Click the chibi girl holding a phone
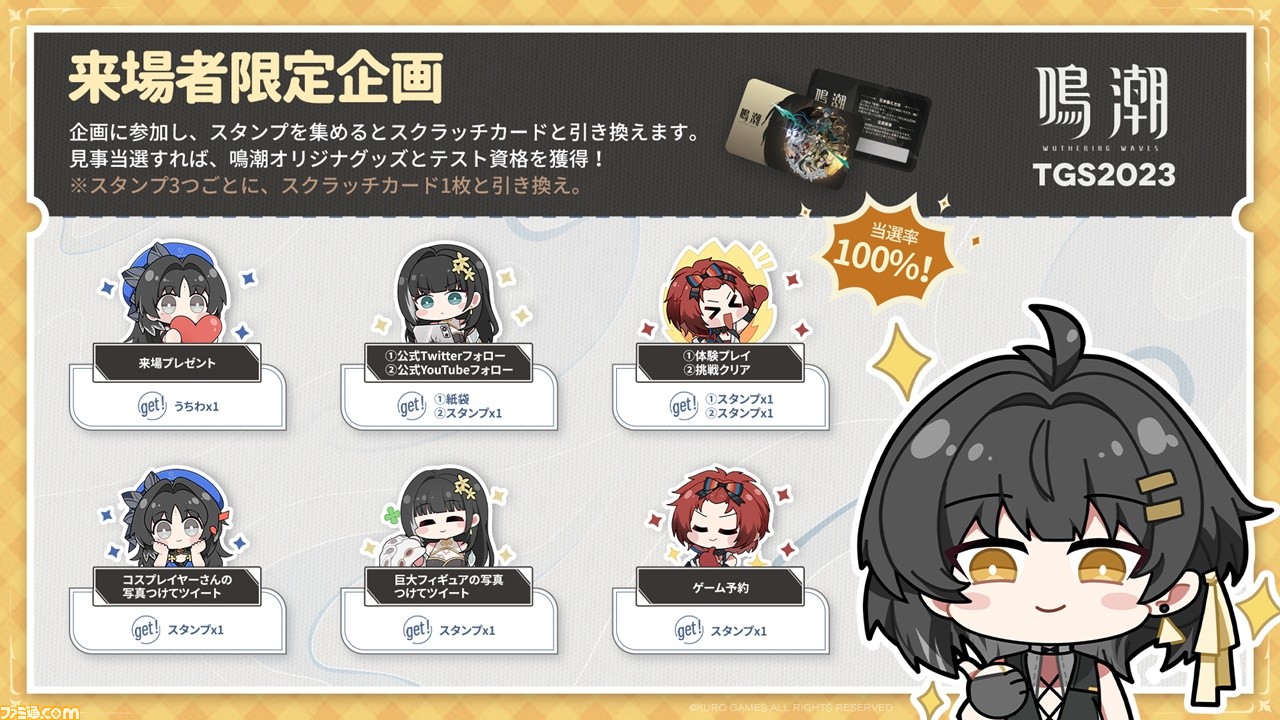The width and height of the screenshot is (1280, 720). click(446, 294)
